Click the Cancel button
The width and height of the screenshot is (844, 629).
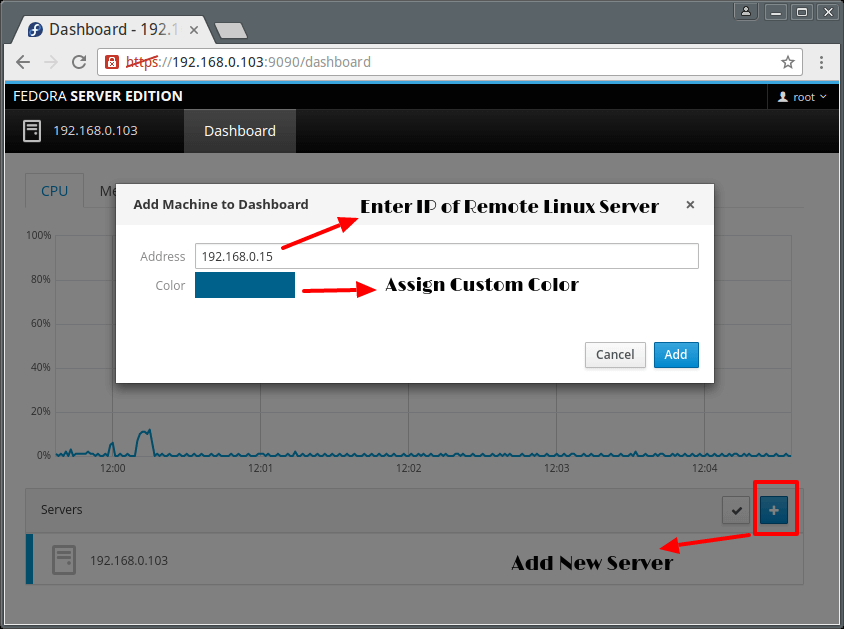click(x=615, y=355)
